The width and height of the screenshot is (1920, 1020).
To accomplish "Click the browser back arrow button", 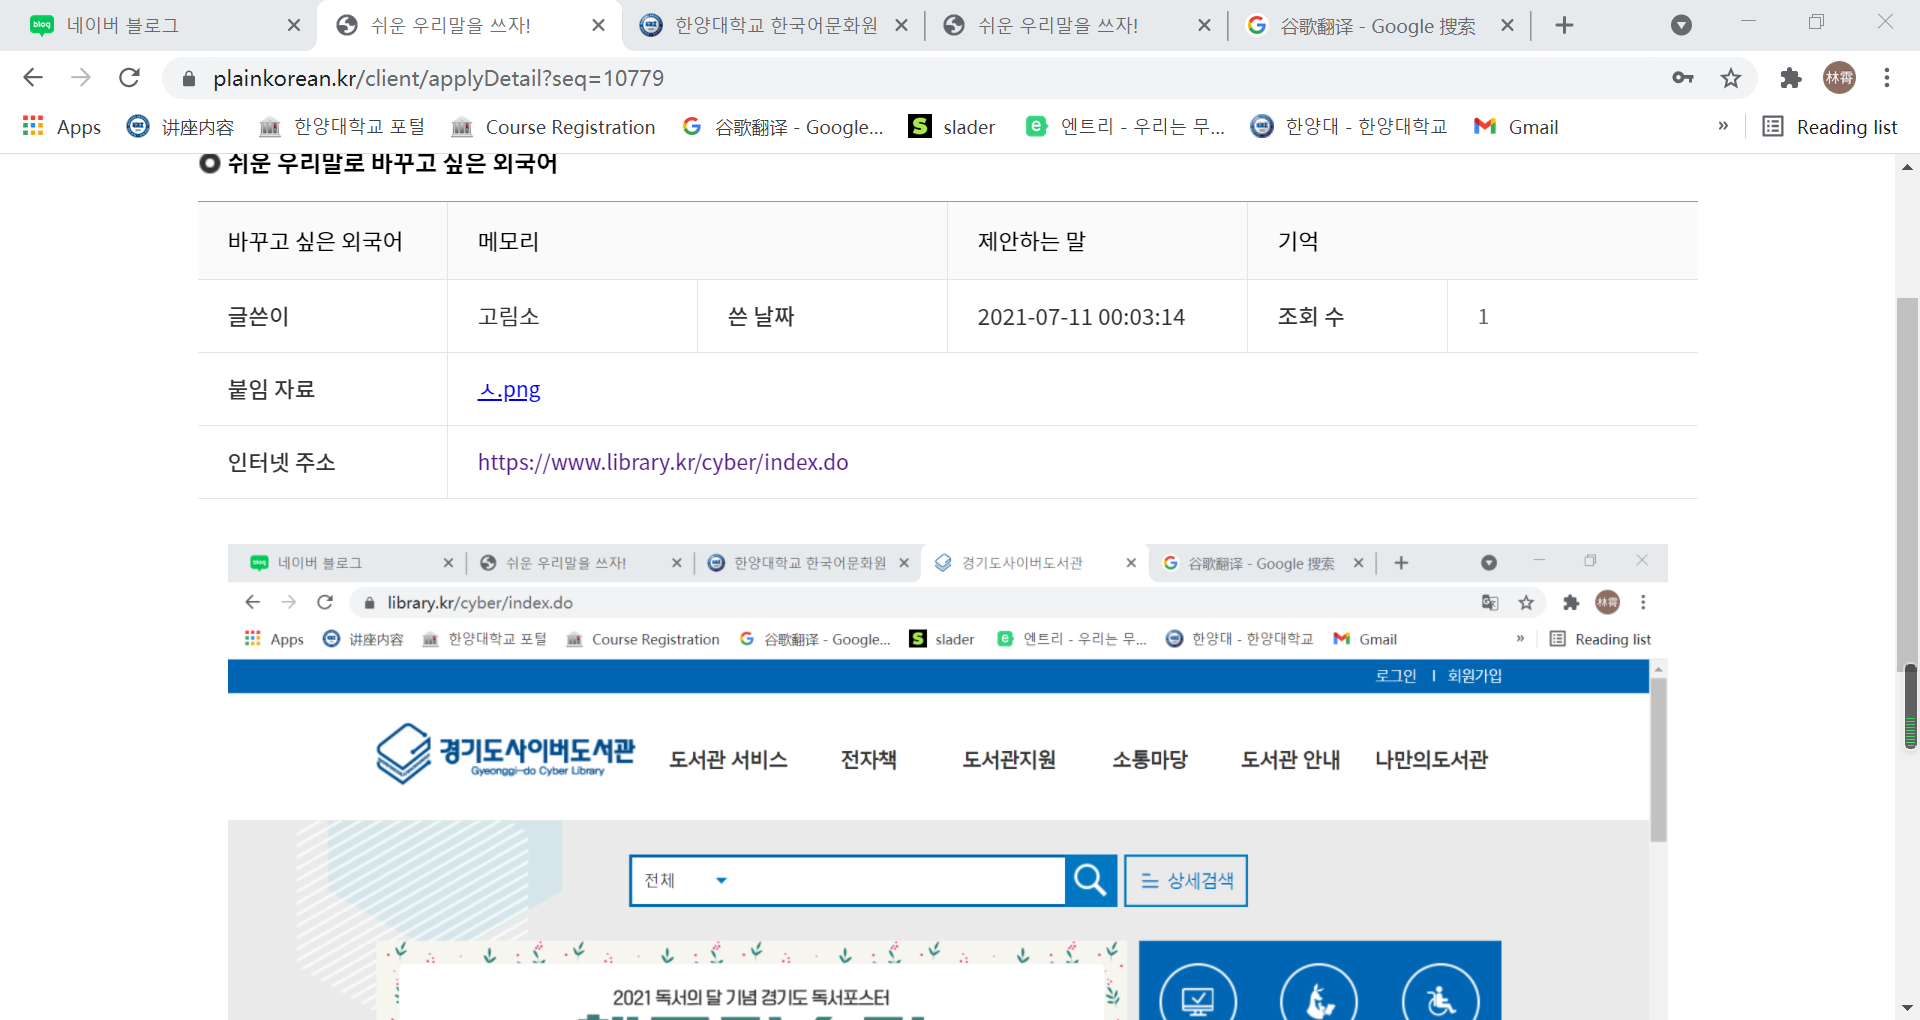I will pyautogui.click(x=33, y=78).
